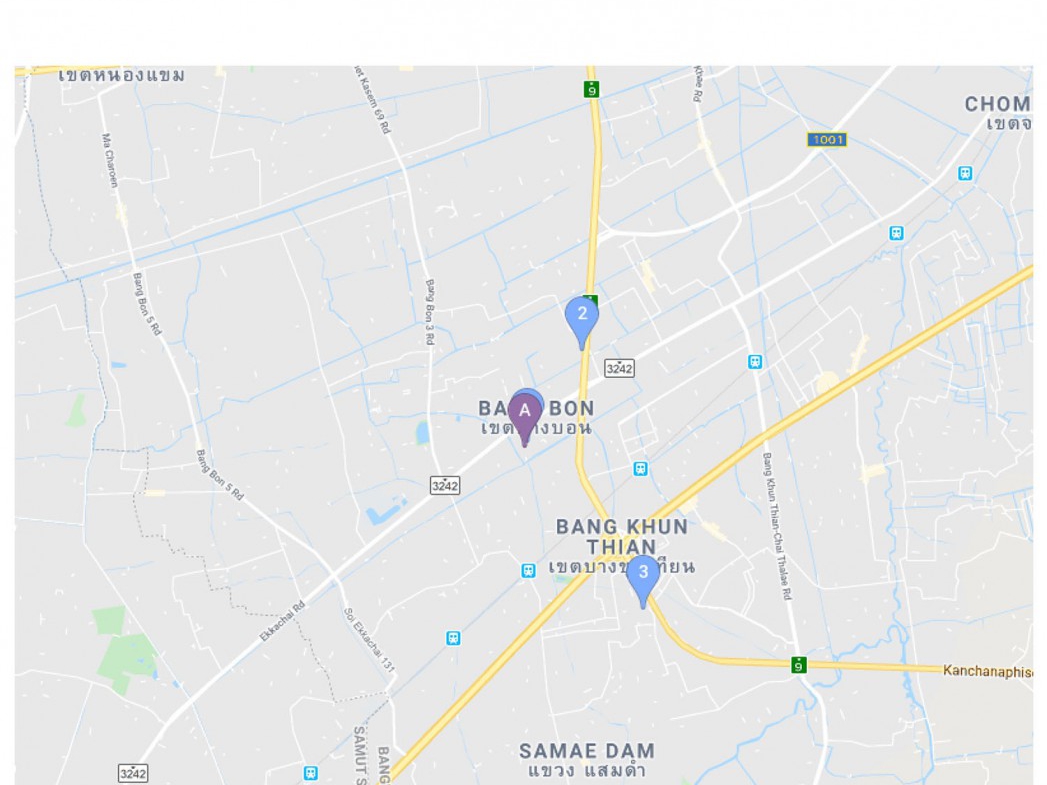Click the transit icon left of Bang Khun Thian
Image resolution: width=1047 pixels, height=785 pixels.
[528, 571]
